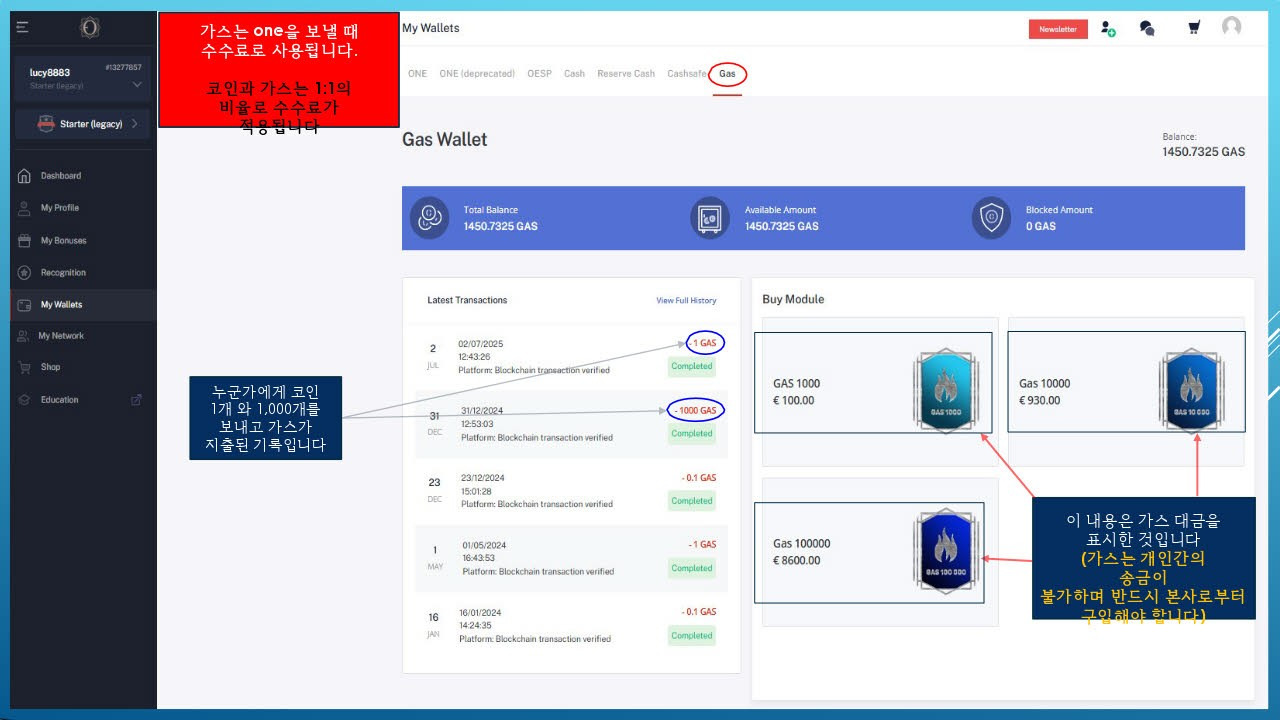
Task: Select the 01/05/2024 16:43:53 transaction text
Action: [x=538, y=558]
